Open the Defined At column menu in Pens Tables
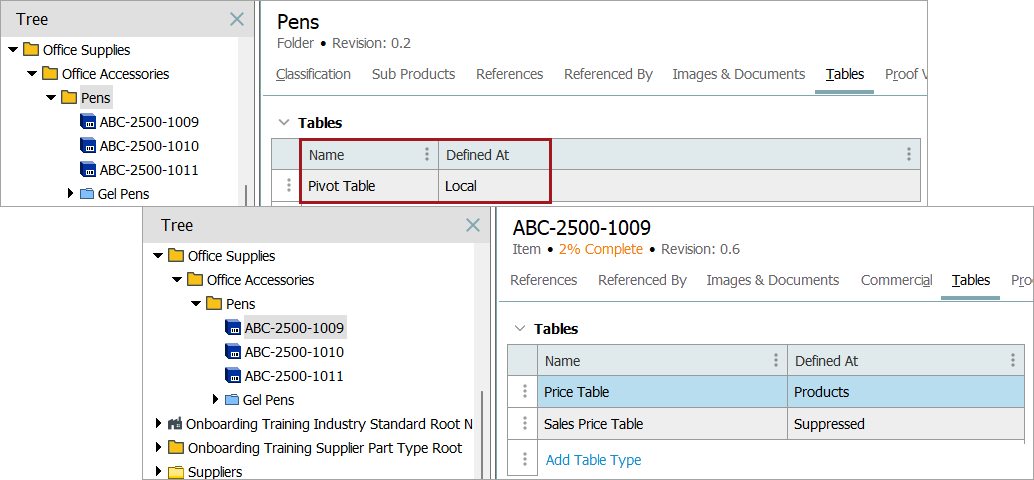This screenshot has width=1034, height=480. pyautogui.click(x=909, y=155)
